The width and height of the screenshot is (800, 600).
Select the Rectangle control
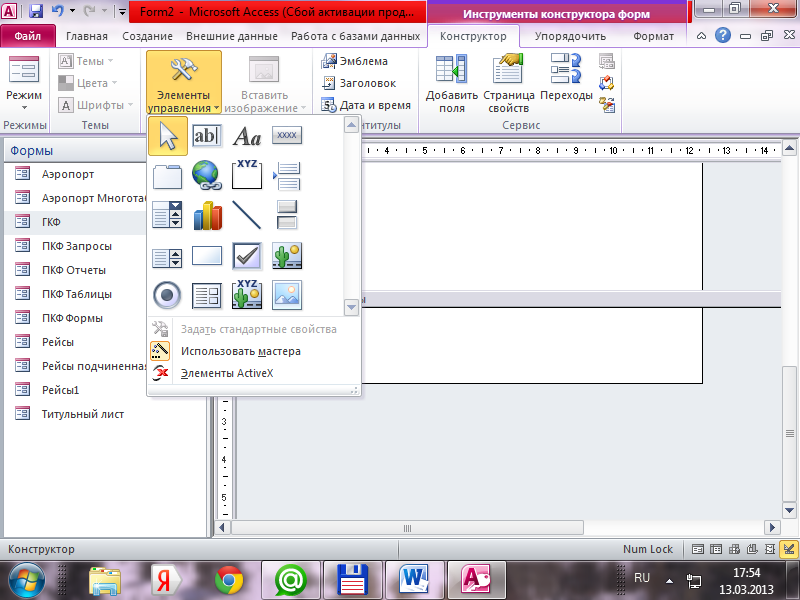pos(207,256)
